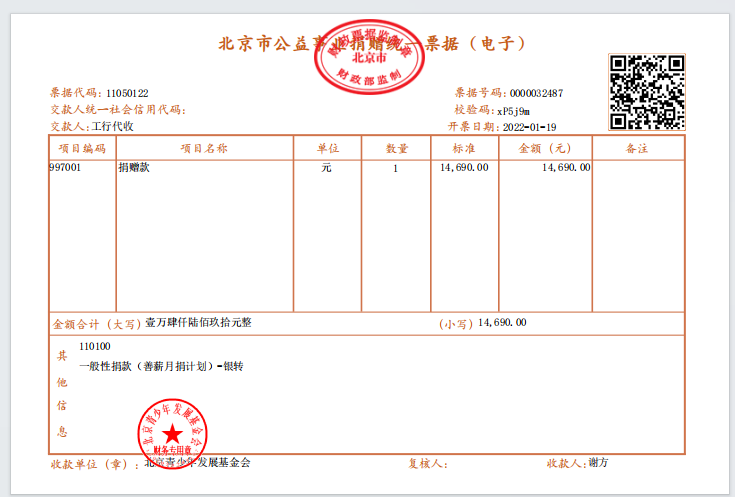Click the 票据号码 value 0000032487

[x=536, y=93]
